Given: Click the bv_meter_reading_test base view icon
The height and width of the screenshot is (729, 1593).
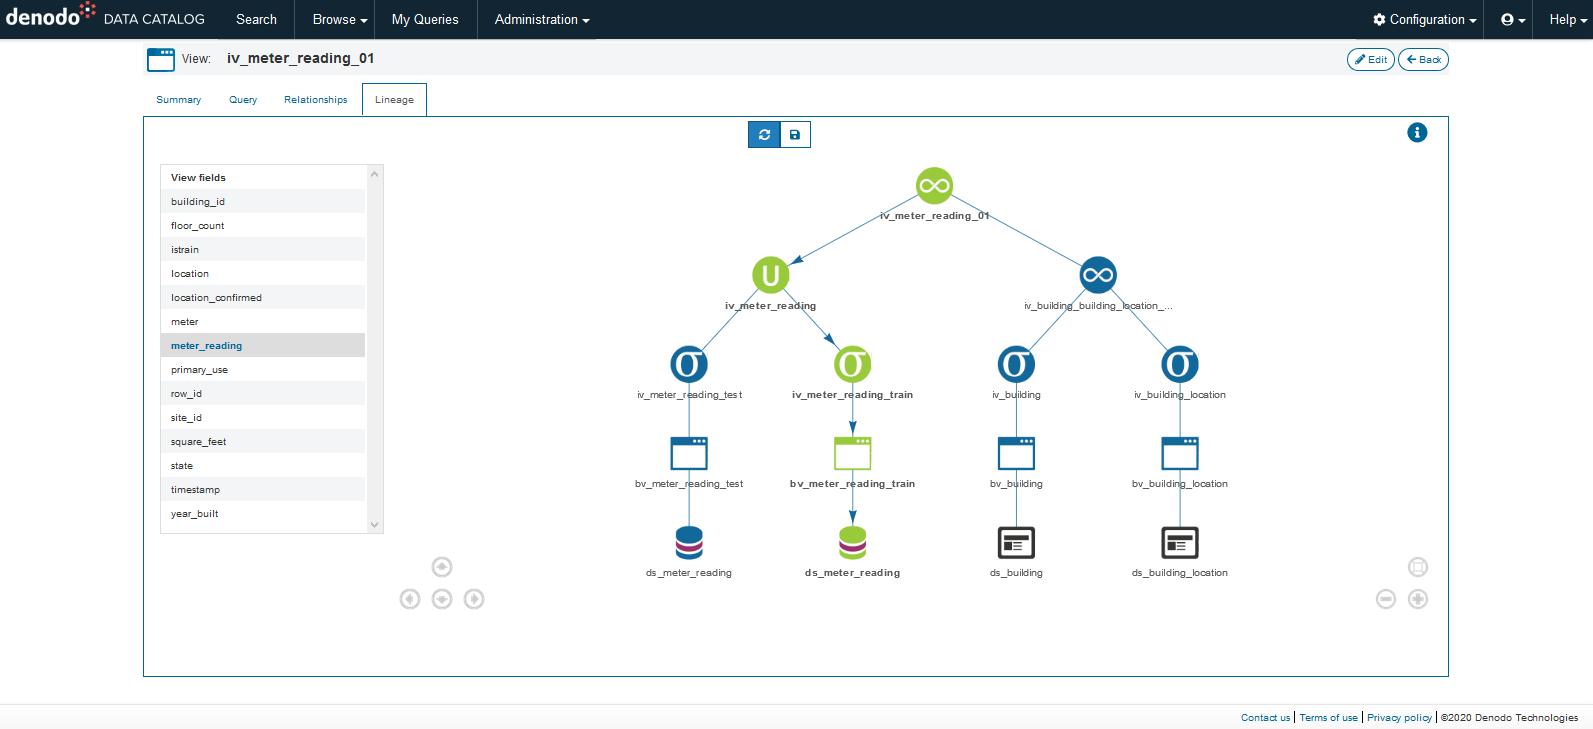Looking at the screenshot, I should pos(689,453).
